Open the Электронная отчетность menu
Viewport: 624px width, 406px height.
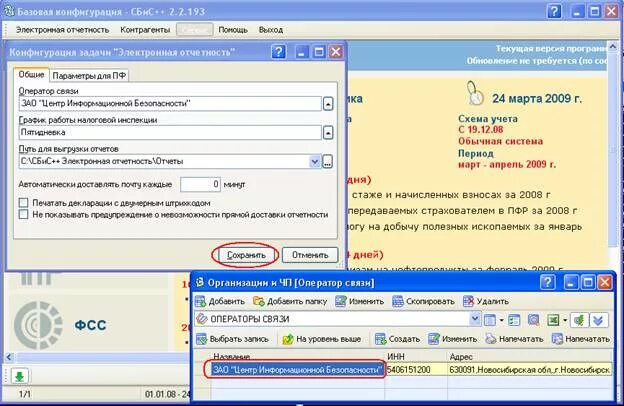(62, 30)
